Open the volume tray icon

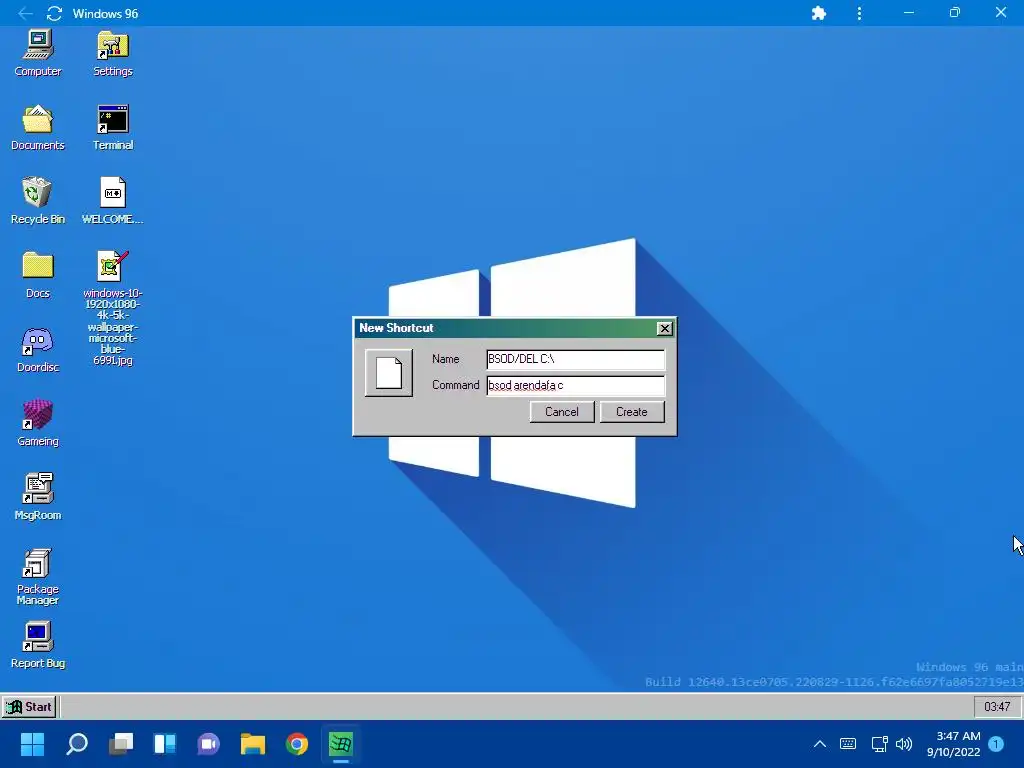coord(904,744)
